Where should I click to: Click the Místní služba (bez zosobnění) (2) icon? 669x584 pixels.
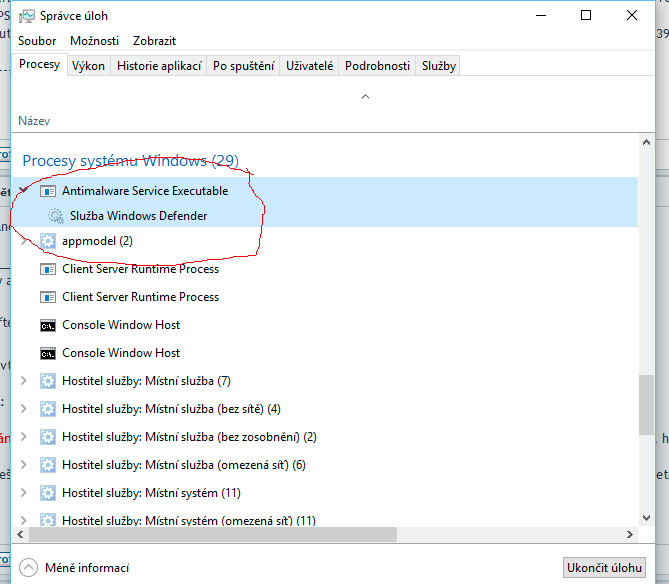[47, 437]
